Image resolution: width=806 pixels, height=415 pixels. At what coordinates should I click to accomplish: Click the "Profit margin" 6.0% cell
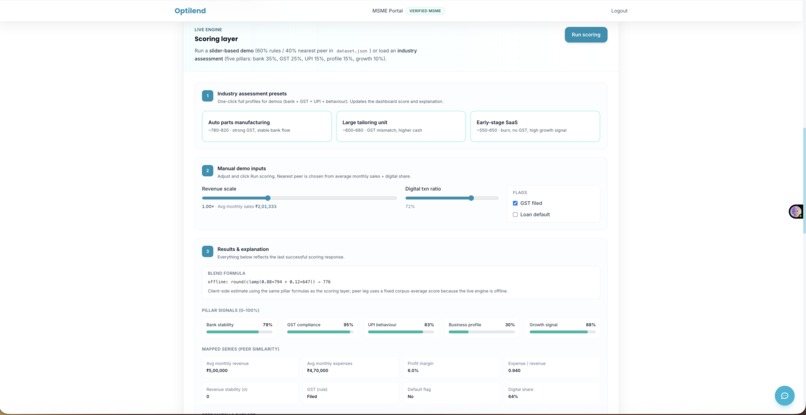pos(451,367)
